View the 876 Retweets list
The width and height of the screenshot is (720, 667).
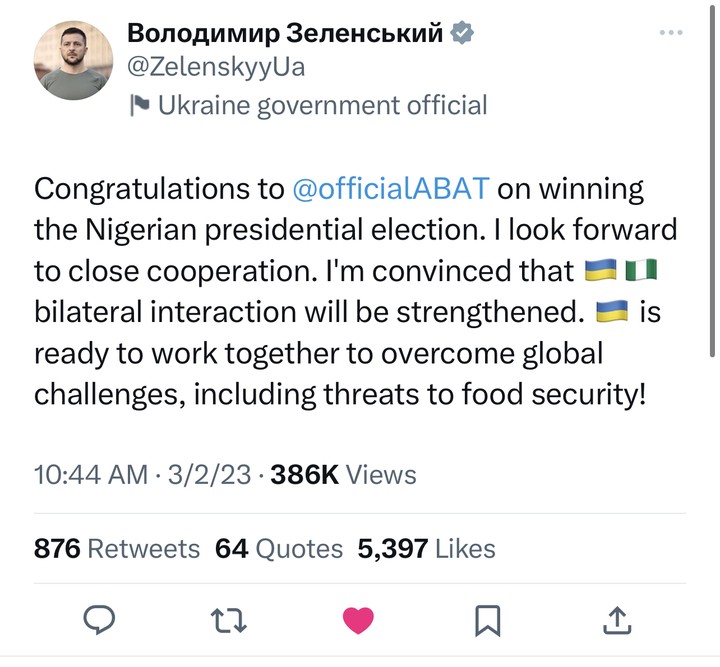[x=117, y=548]
